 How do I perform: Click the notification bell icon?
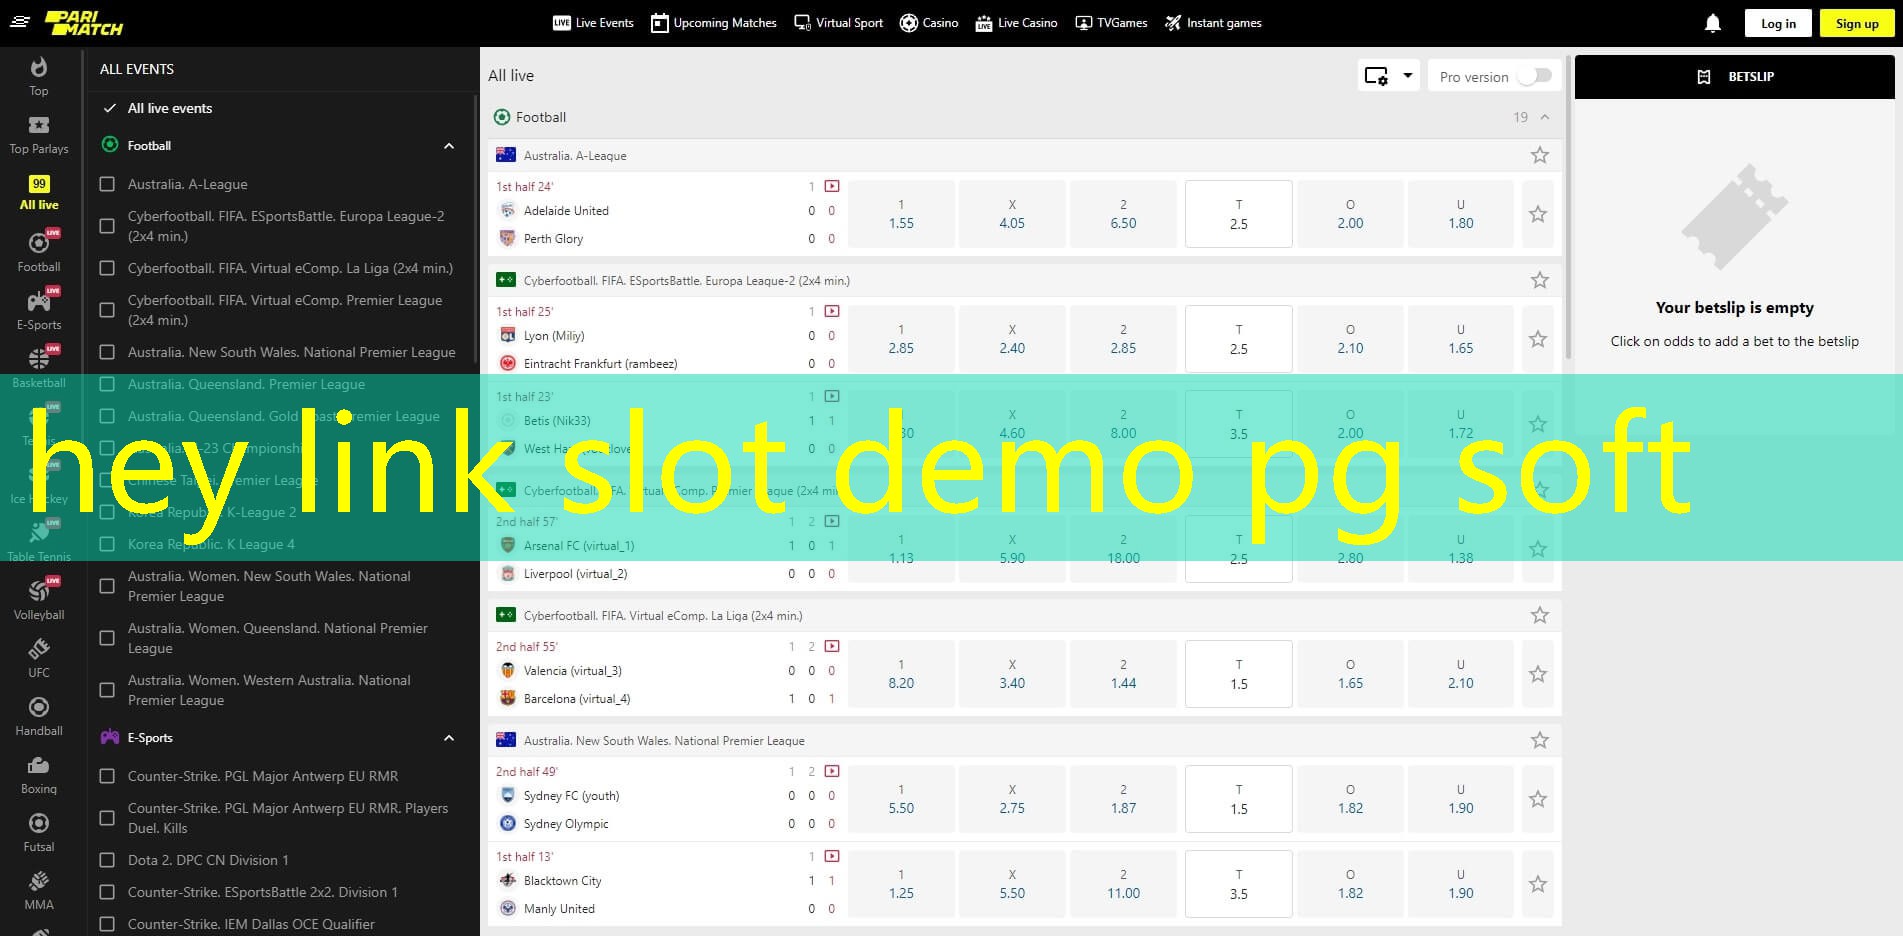[x=1712, y=22]
